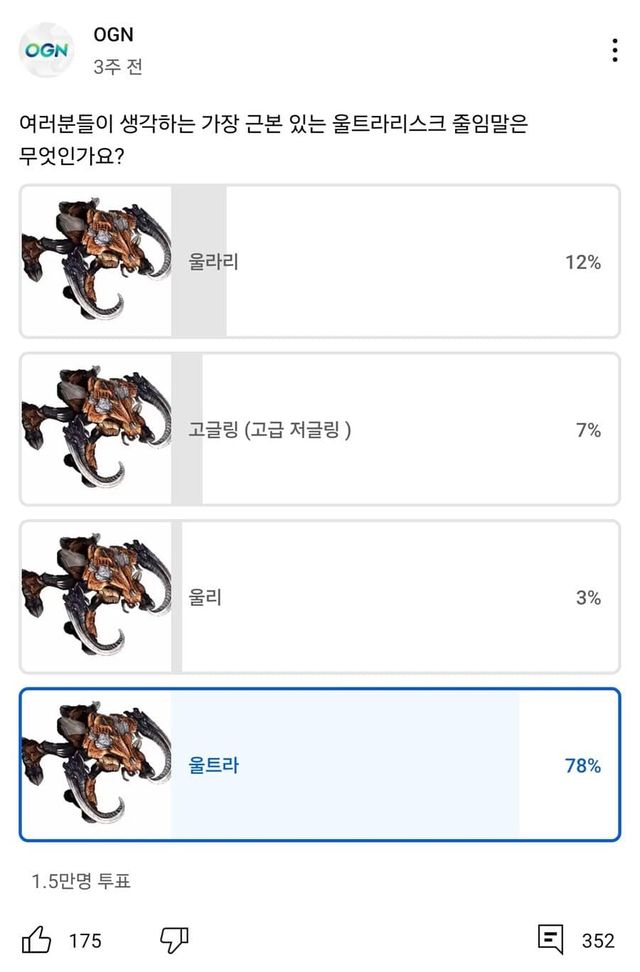Screen dimensions: 640x972
Task: Open the OGN channel avatar
Action: click(x=46, y=50)
